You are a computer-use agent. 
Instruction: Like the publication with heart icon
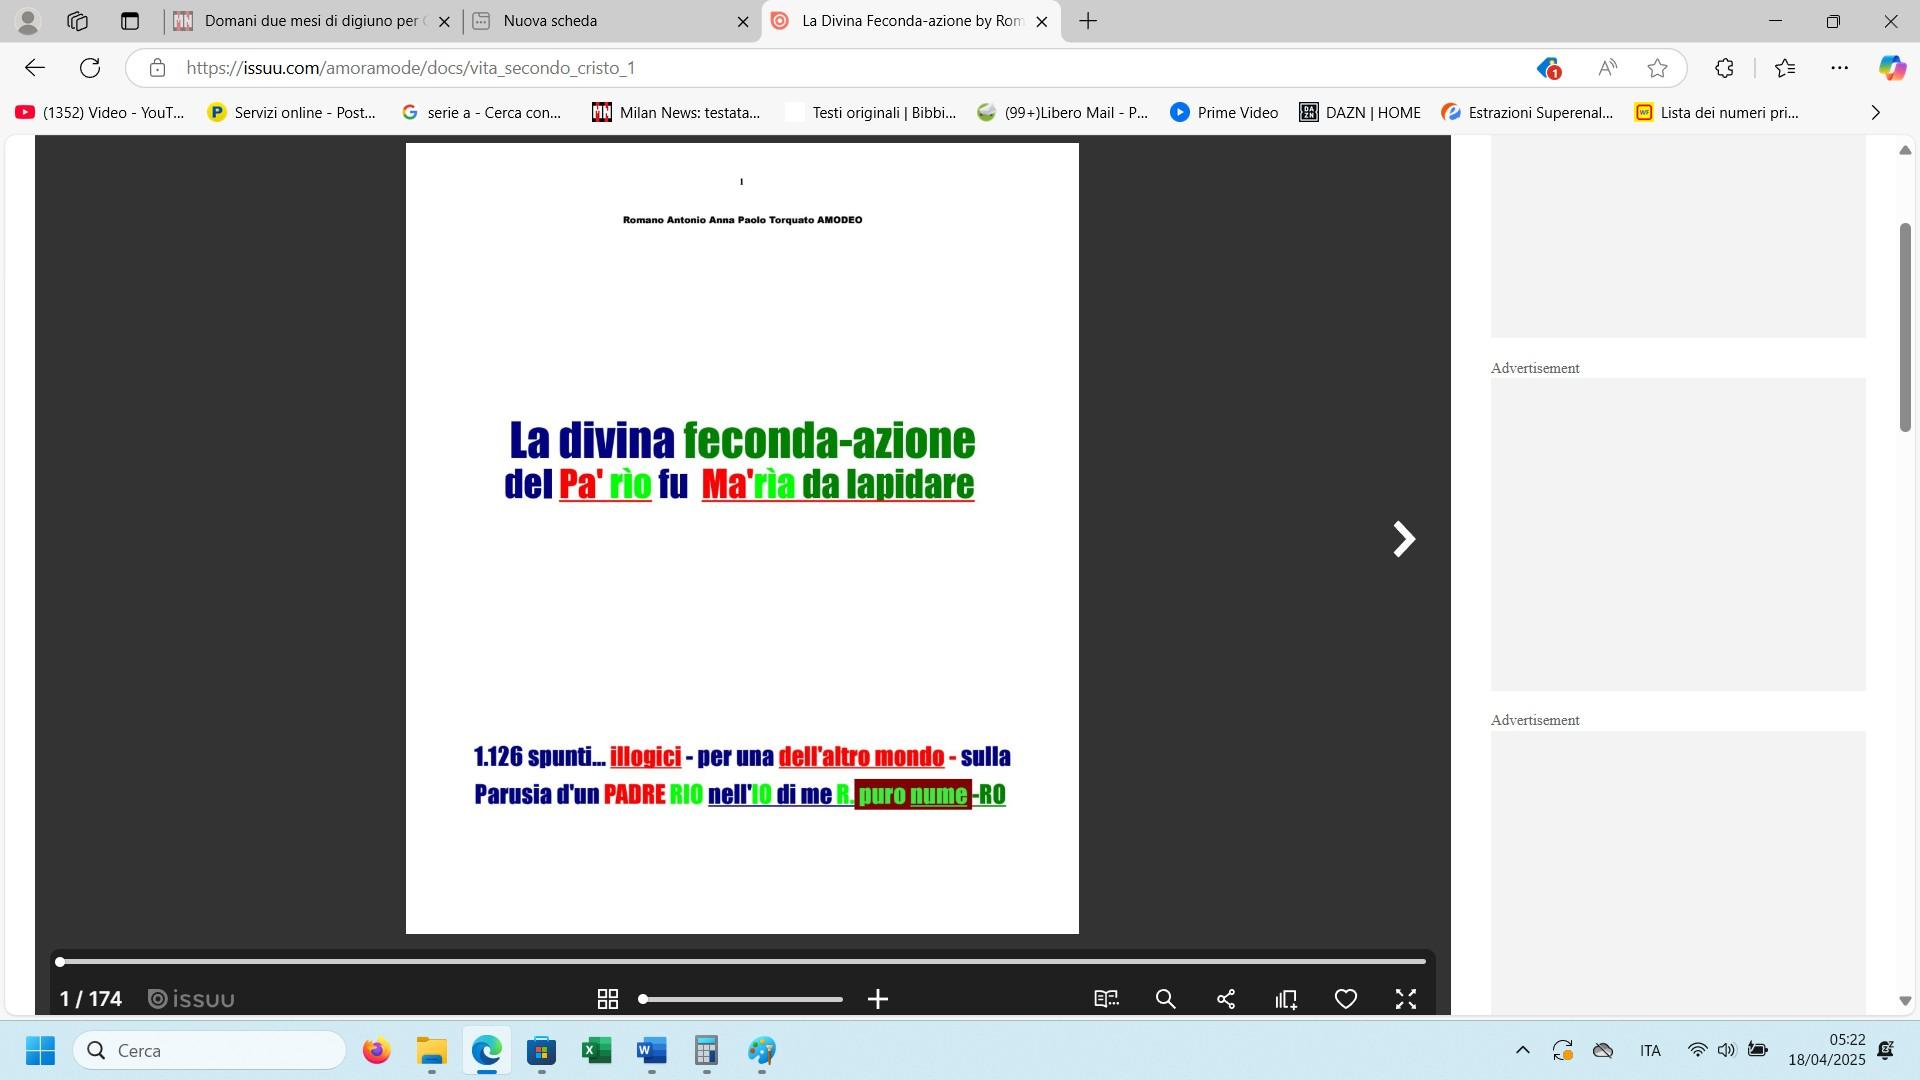point(1346,999)
